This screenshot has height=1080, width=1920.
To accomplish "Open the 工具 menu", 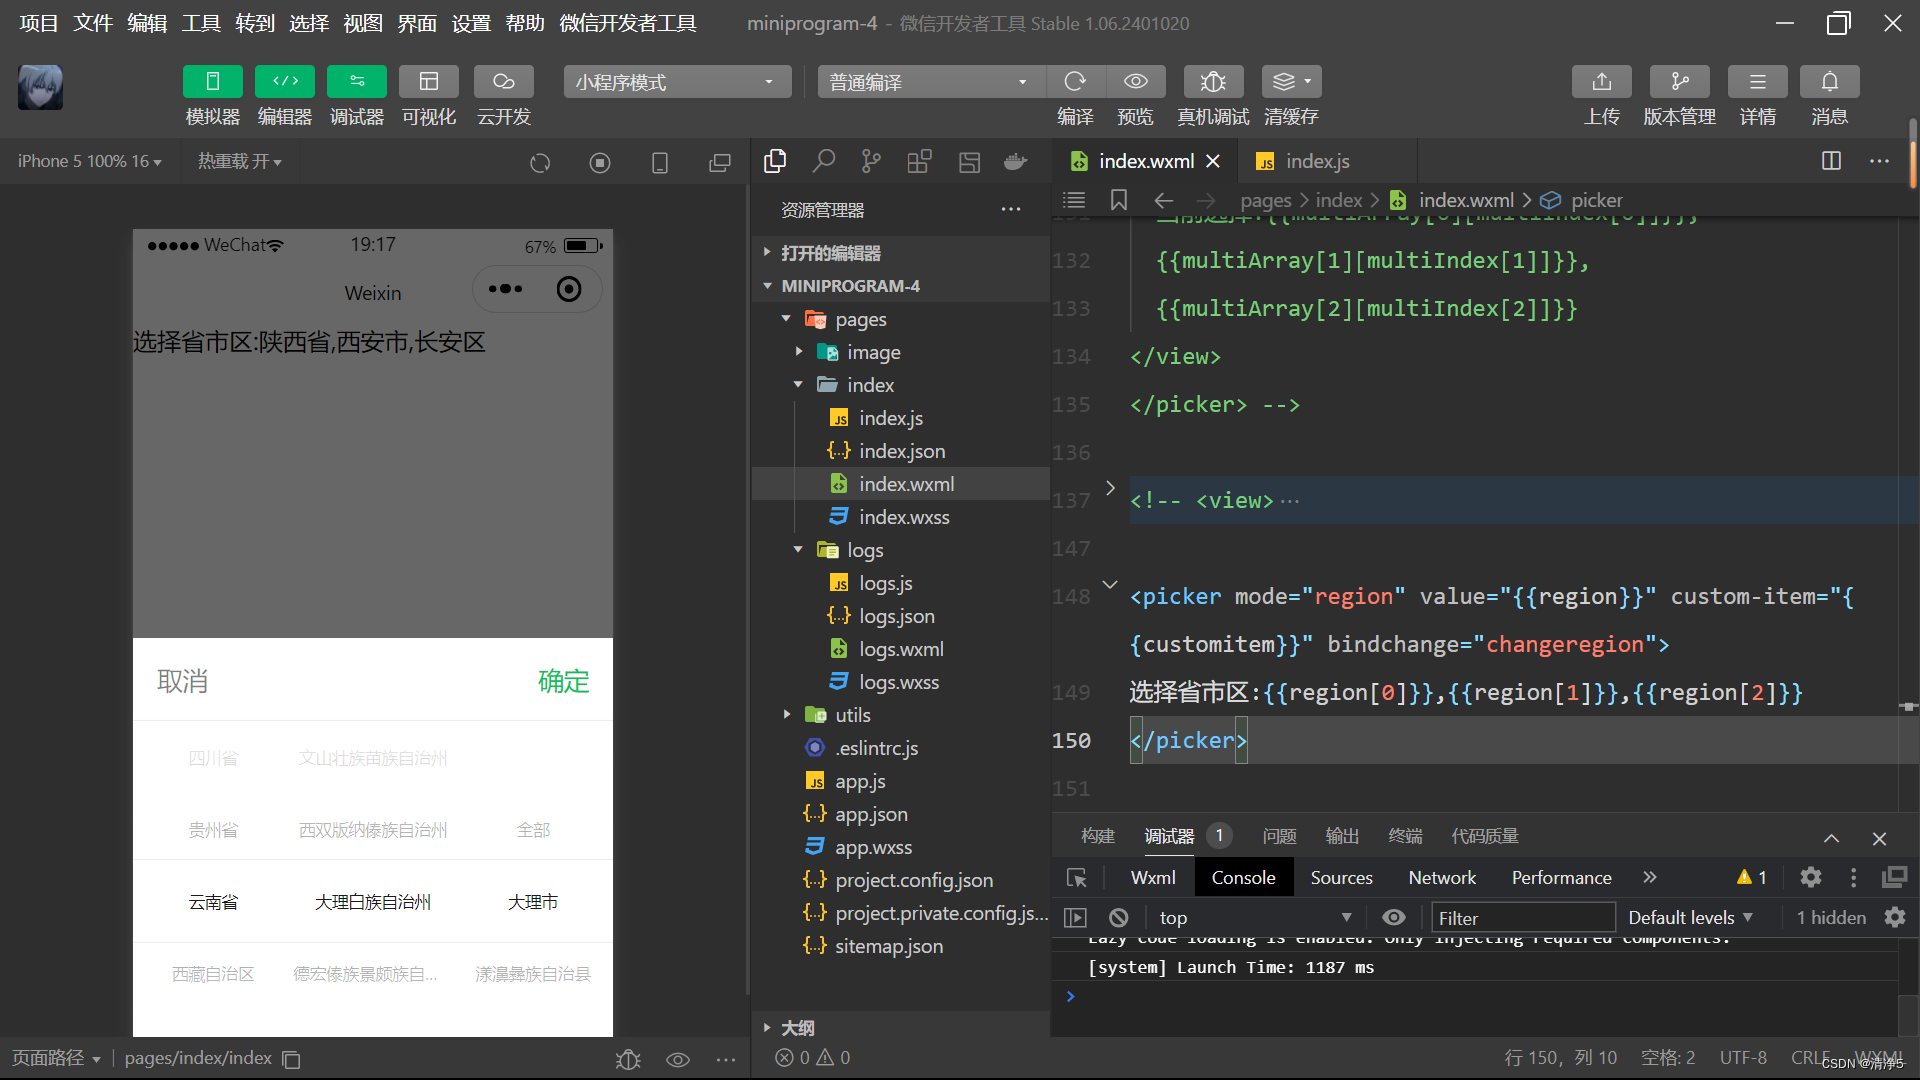I will click(200, 23).
